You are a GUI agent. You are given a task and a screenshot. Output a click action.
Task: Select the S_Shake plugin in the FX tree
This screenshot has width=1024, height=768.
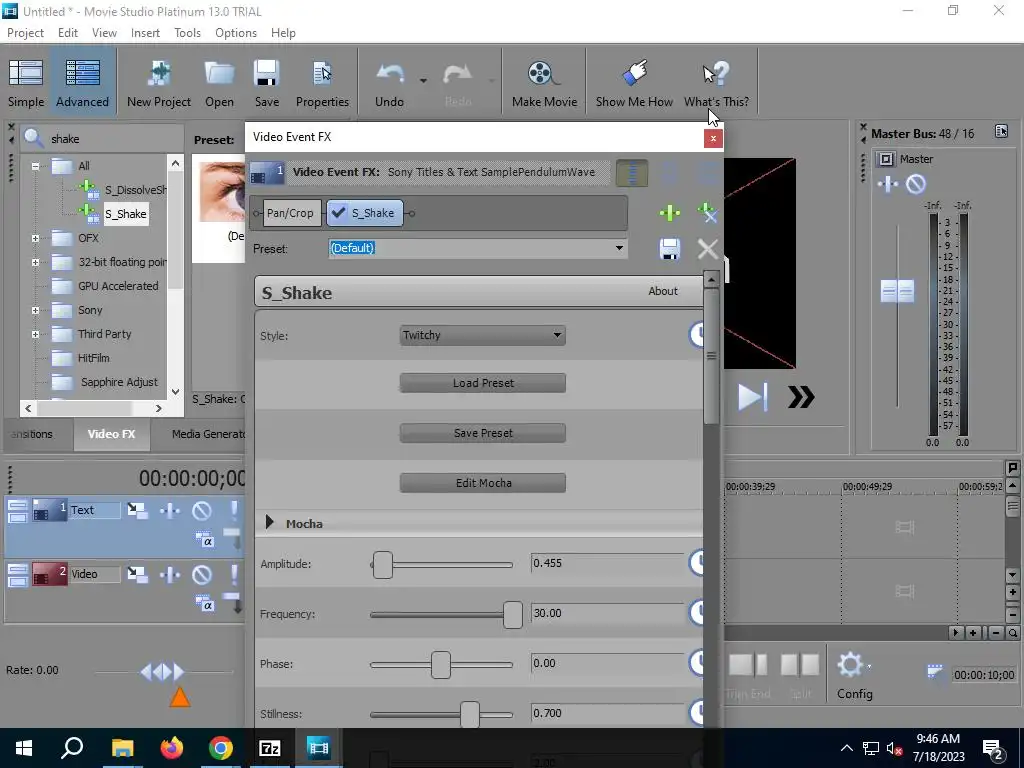[126, 214]
